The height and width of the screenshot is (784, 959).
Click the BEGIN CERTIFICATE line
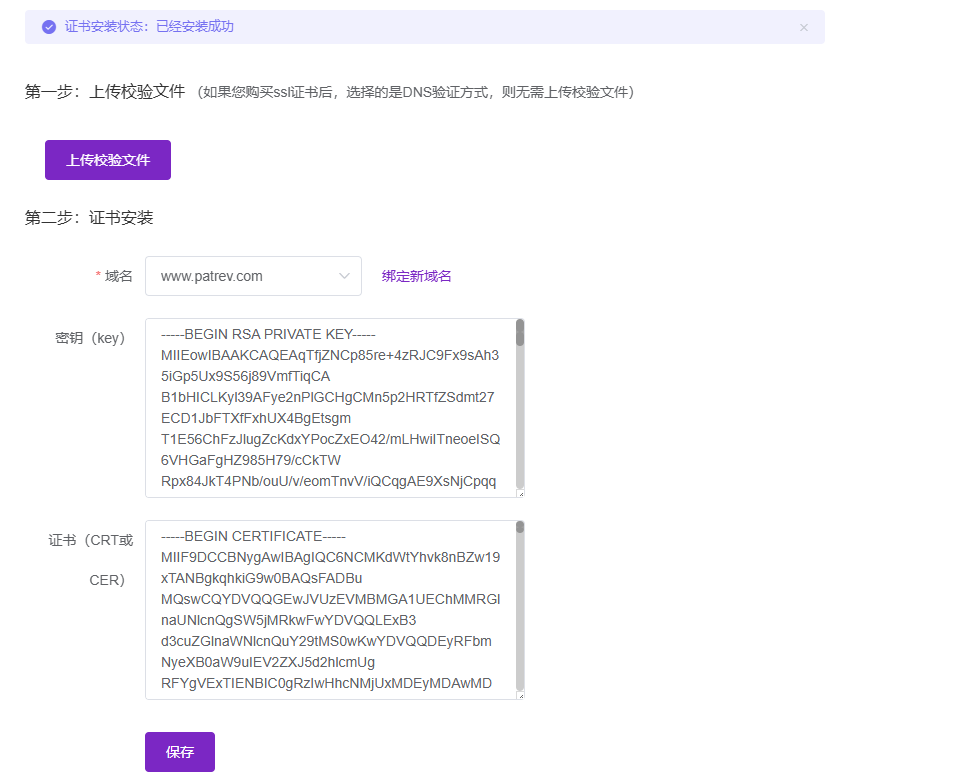coord(255,536)
